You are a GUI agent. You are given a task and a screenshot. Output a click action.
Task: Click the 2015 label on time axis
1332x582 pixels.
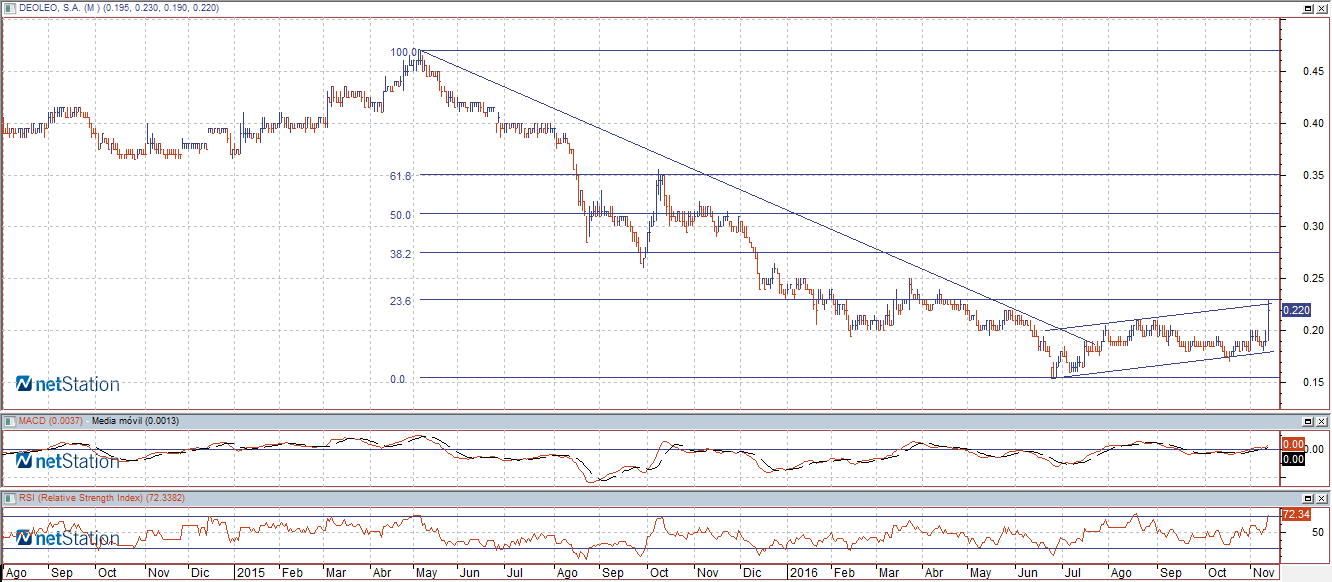[x=251, y=573]
